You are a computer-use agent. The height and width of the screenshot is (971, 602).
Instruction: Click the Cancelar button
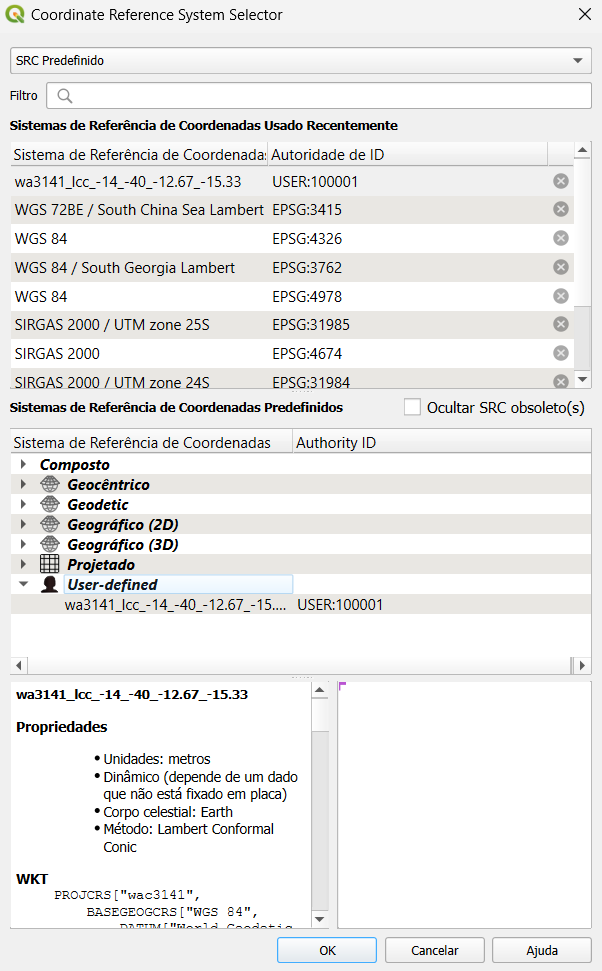pyautogui.click(x=435, y=950)
